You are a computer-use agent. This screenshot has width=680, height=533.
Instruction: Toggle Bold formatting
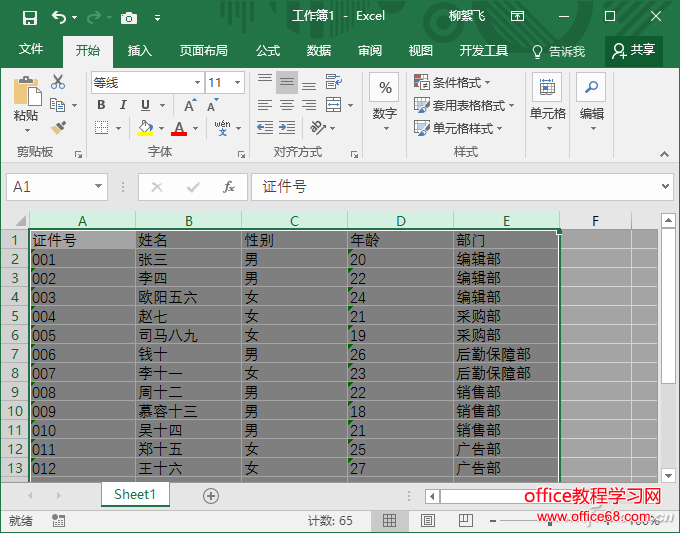point(101,105)
